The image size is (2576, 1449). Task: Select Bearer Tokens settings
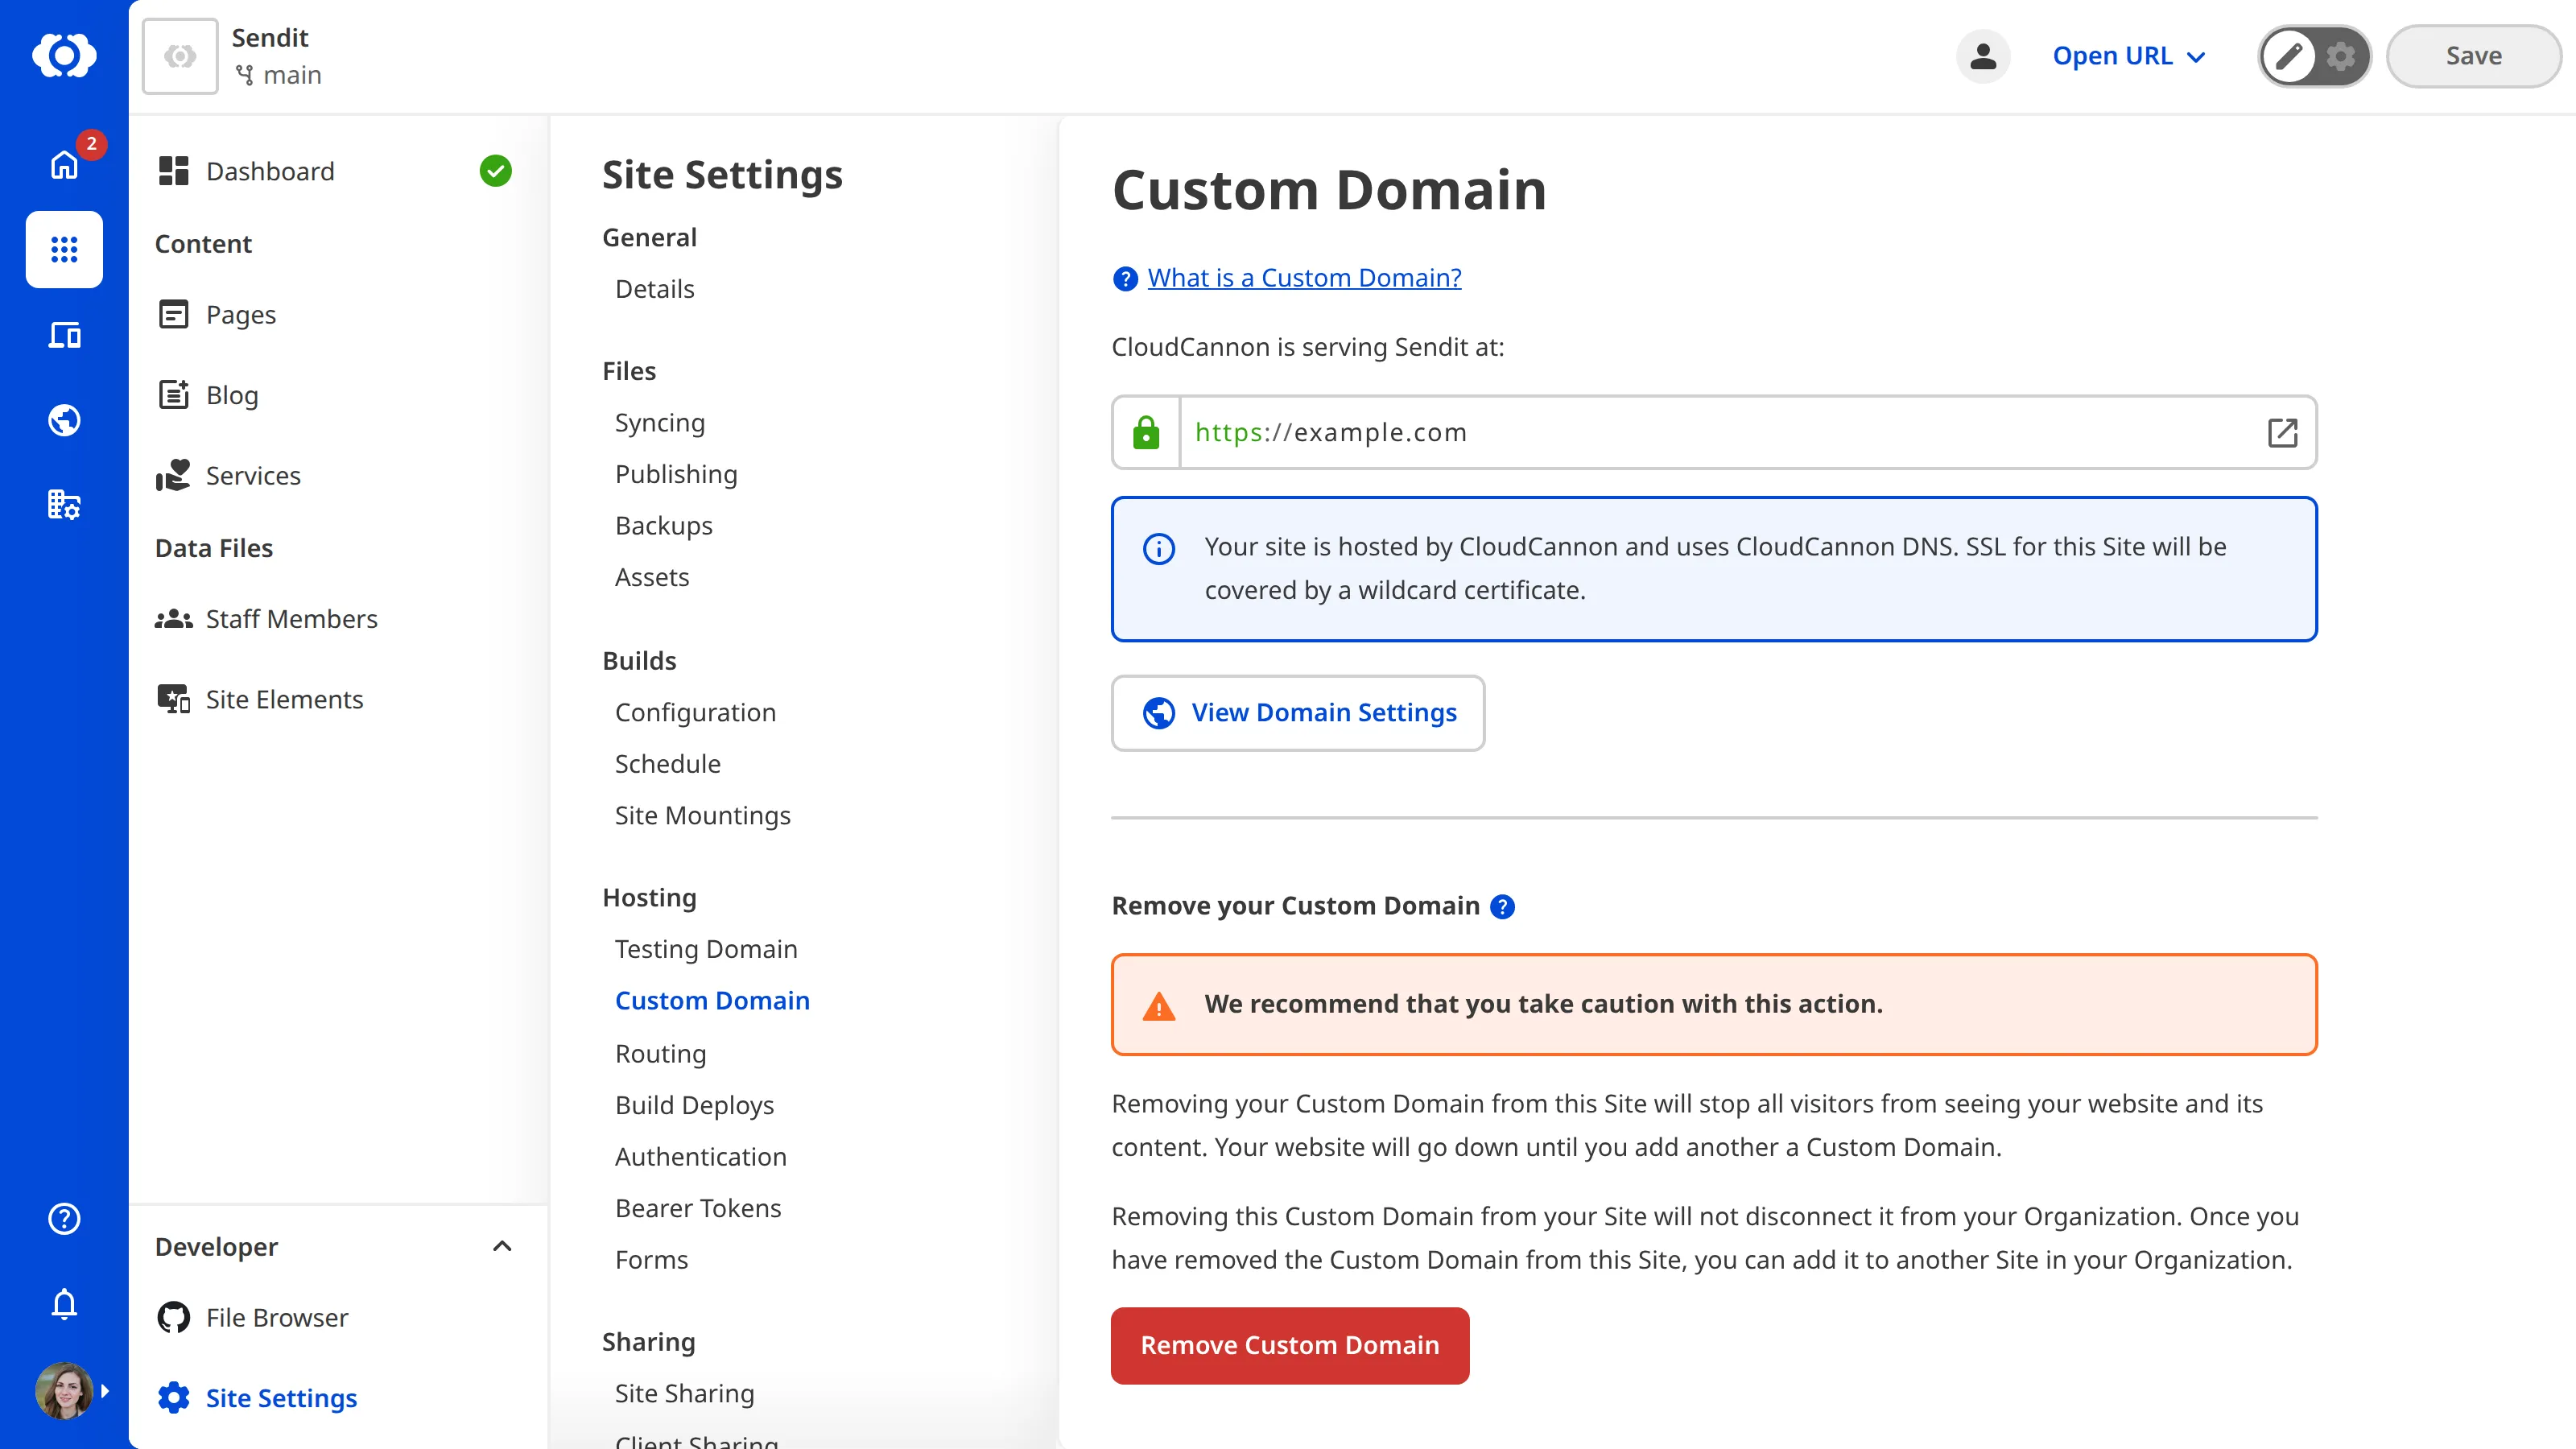(x=698, y=1209)
